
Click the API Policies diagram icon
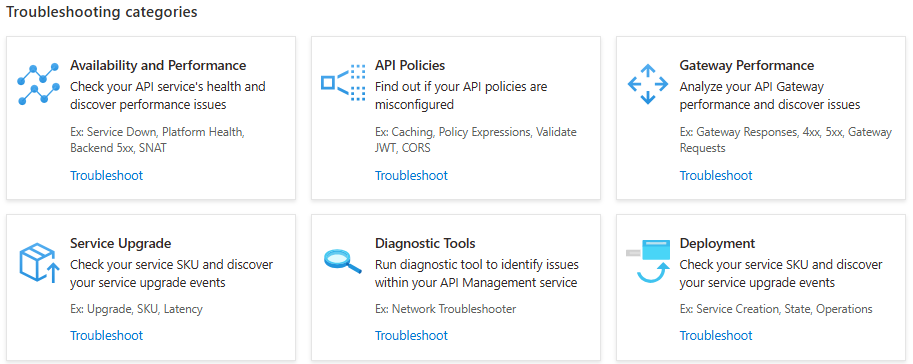click(343, 84)
